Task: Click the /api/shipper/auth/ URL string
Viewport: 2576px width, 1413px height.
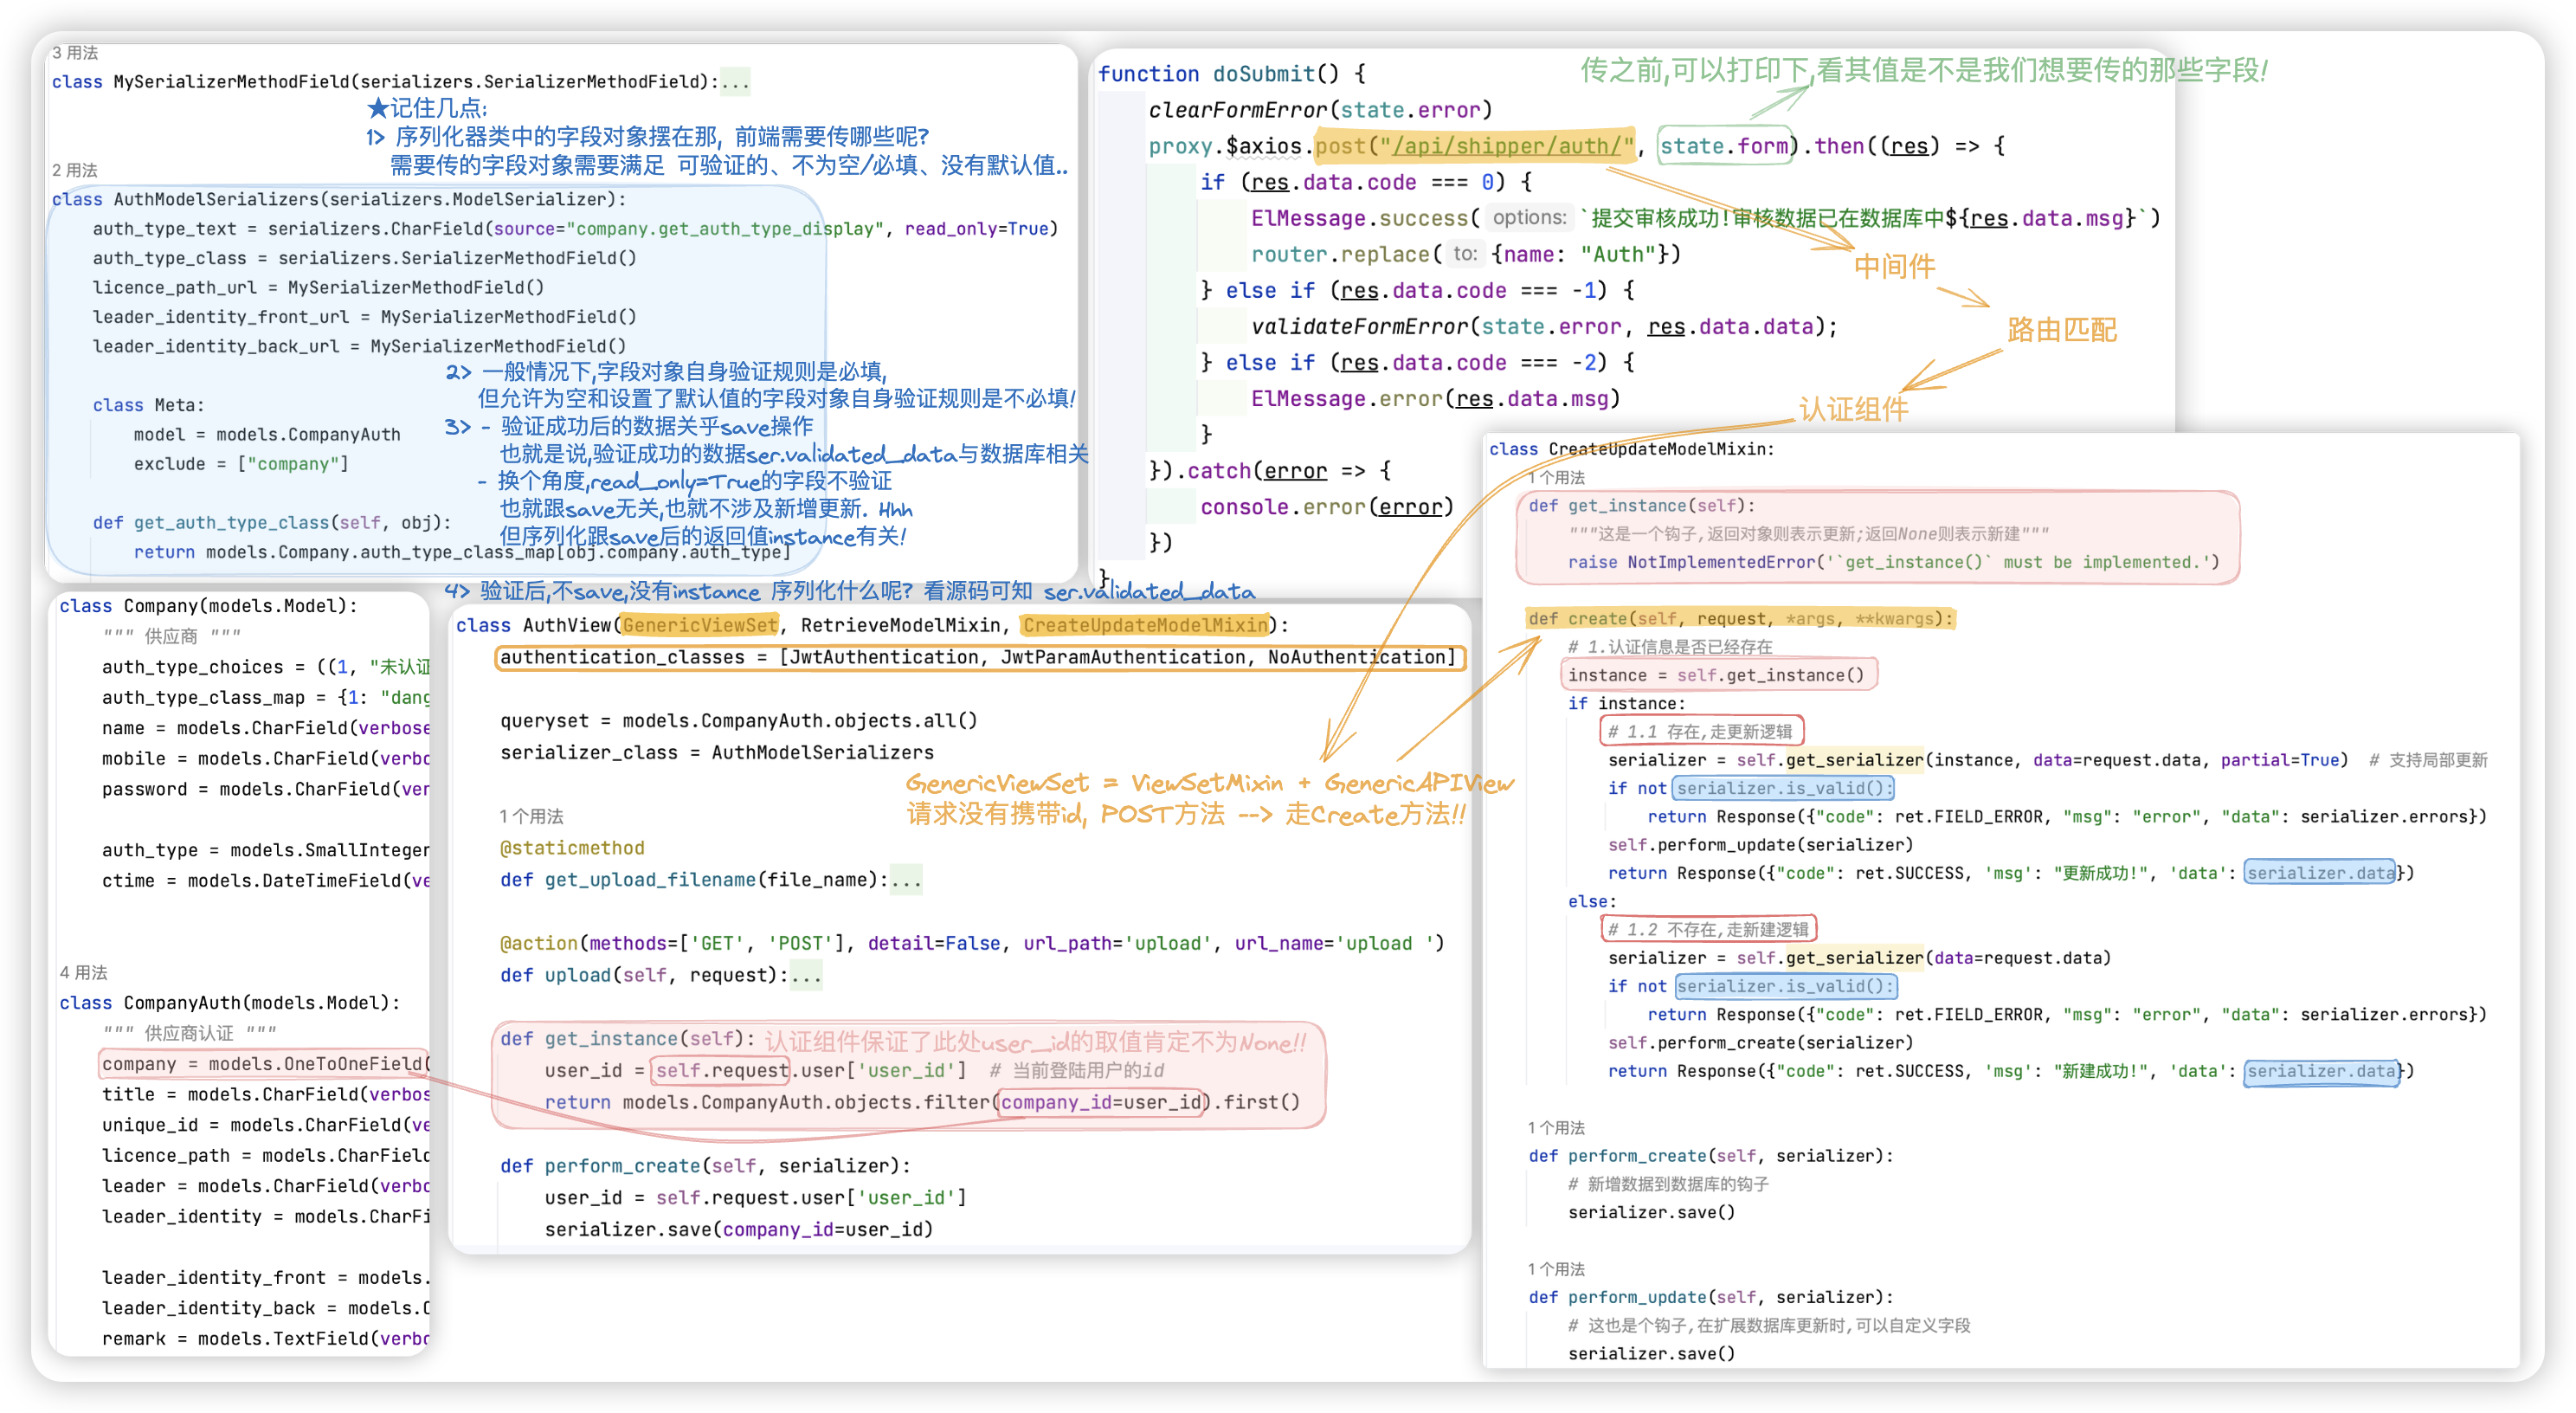Action: [x=1508, y=147]
